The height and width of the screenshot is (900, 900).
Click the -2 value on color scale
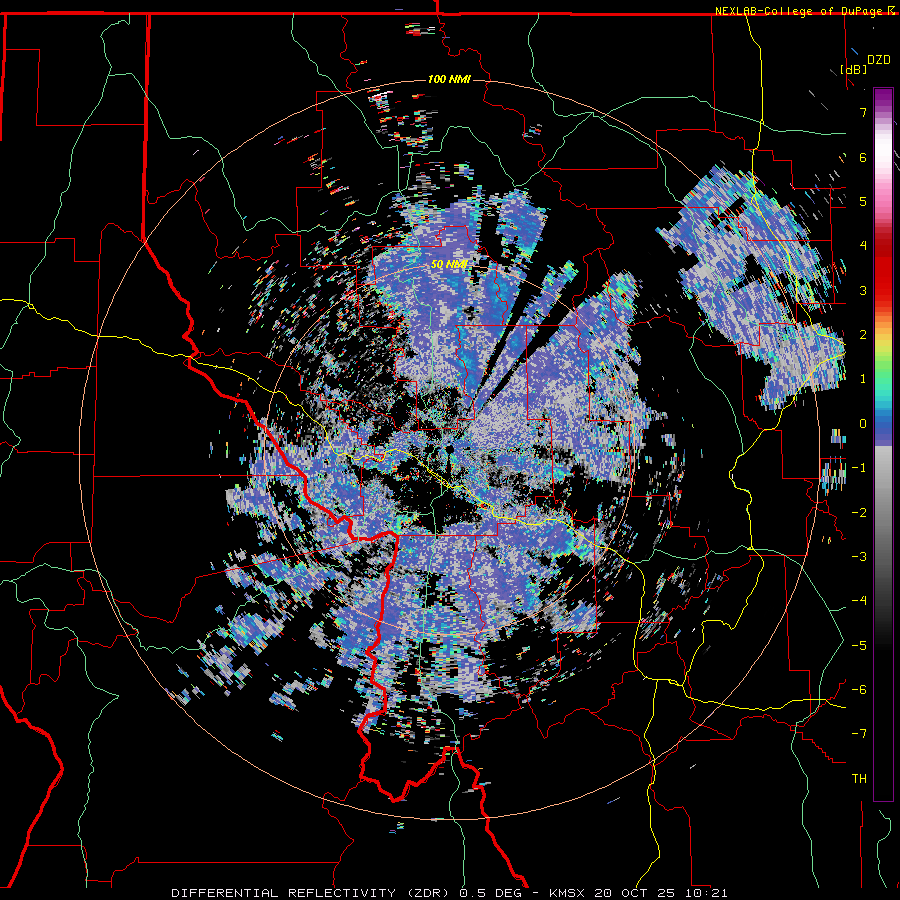859,513
